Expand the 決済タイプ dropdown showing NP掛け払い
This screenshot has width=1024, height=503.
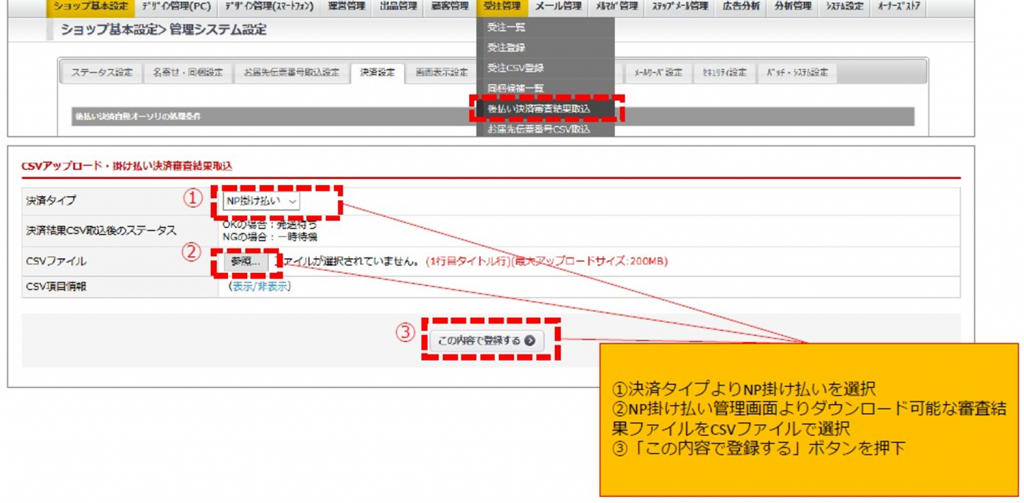pos(261,201)
